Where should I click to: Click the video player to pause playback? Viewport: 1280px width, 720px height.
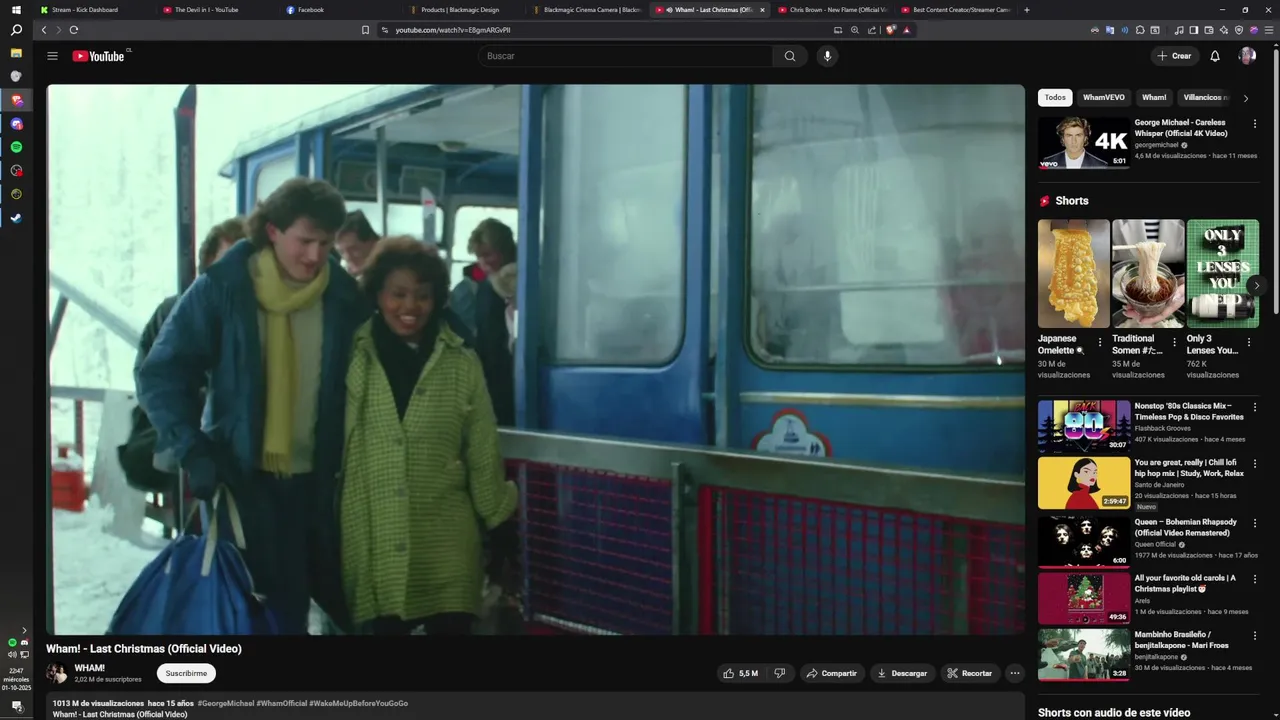coord(535,359)
